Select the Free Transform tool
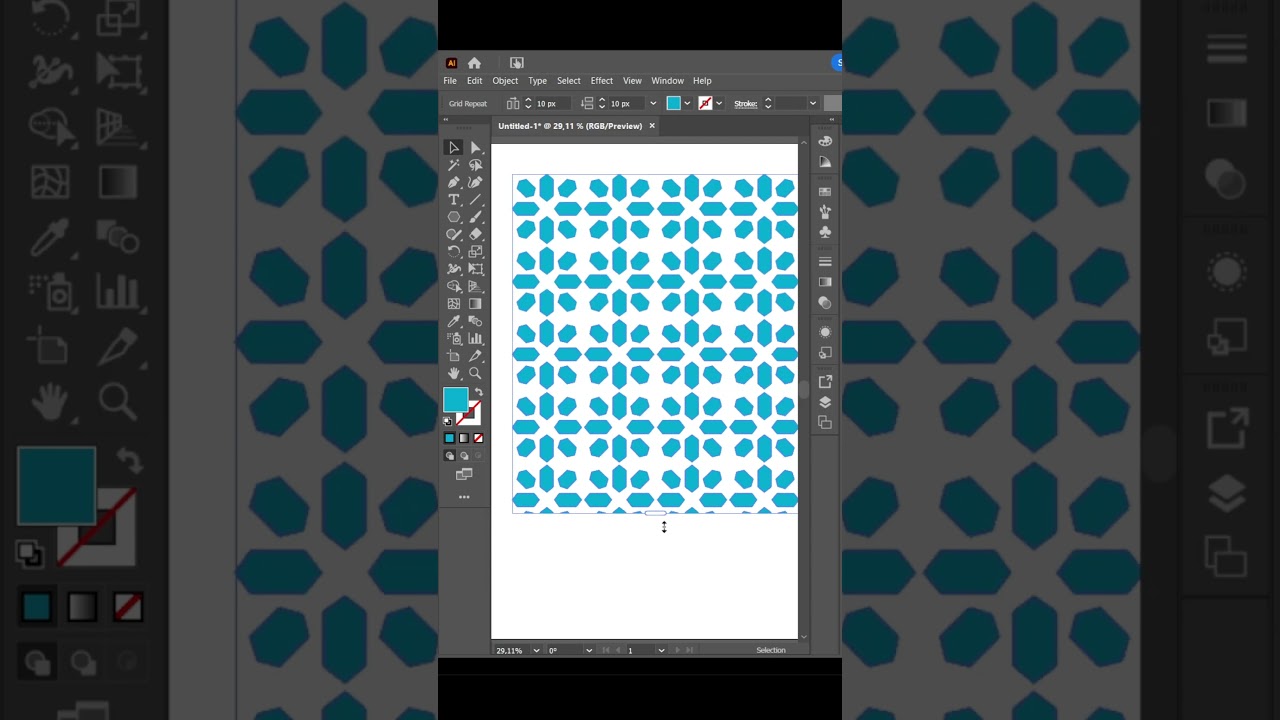Screen dimensions: 1280x720 (476, 269)
